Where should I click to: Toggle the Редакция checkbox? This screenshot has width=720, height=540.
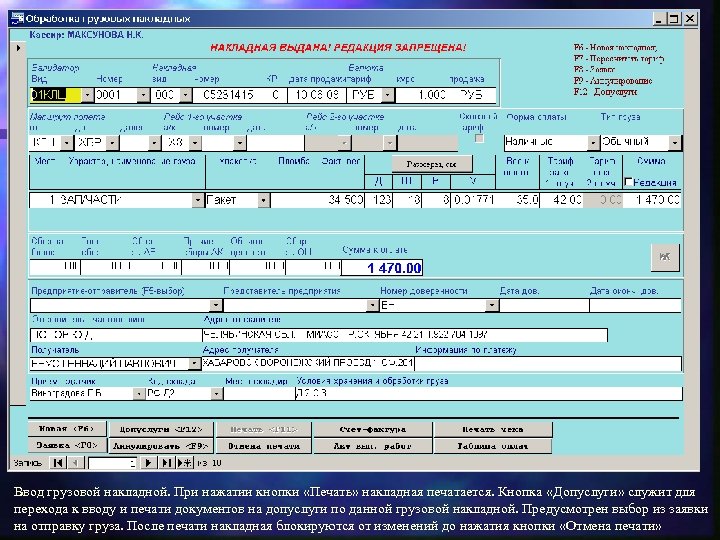(629, 182)
